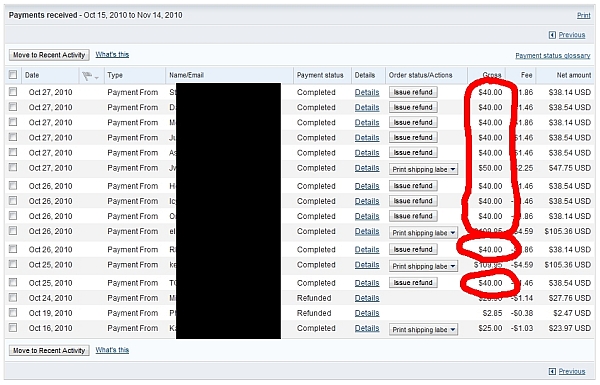The image size is (600, 385).
Task: Select the Oct 24 refunded payment checkbox
Action: point(13,297)
